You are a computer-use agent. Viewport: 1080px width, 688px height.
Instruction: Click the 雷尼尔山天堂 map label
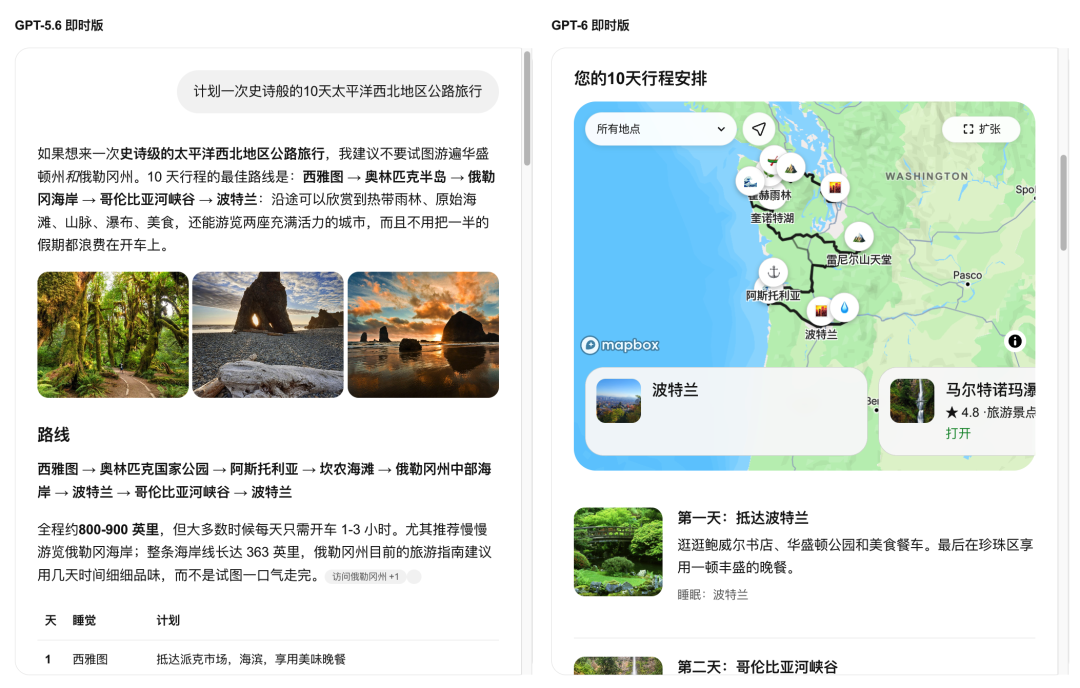(859, 260)
